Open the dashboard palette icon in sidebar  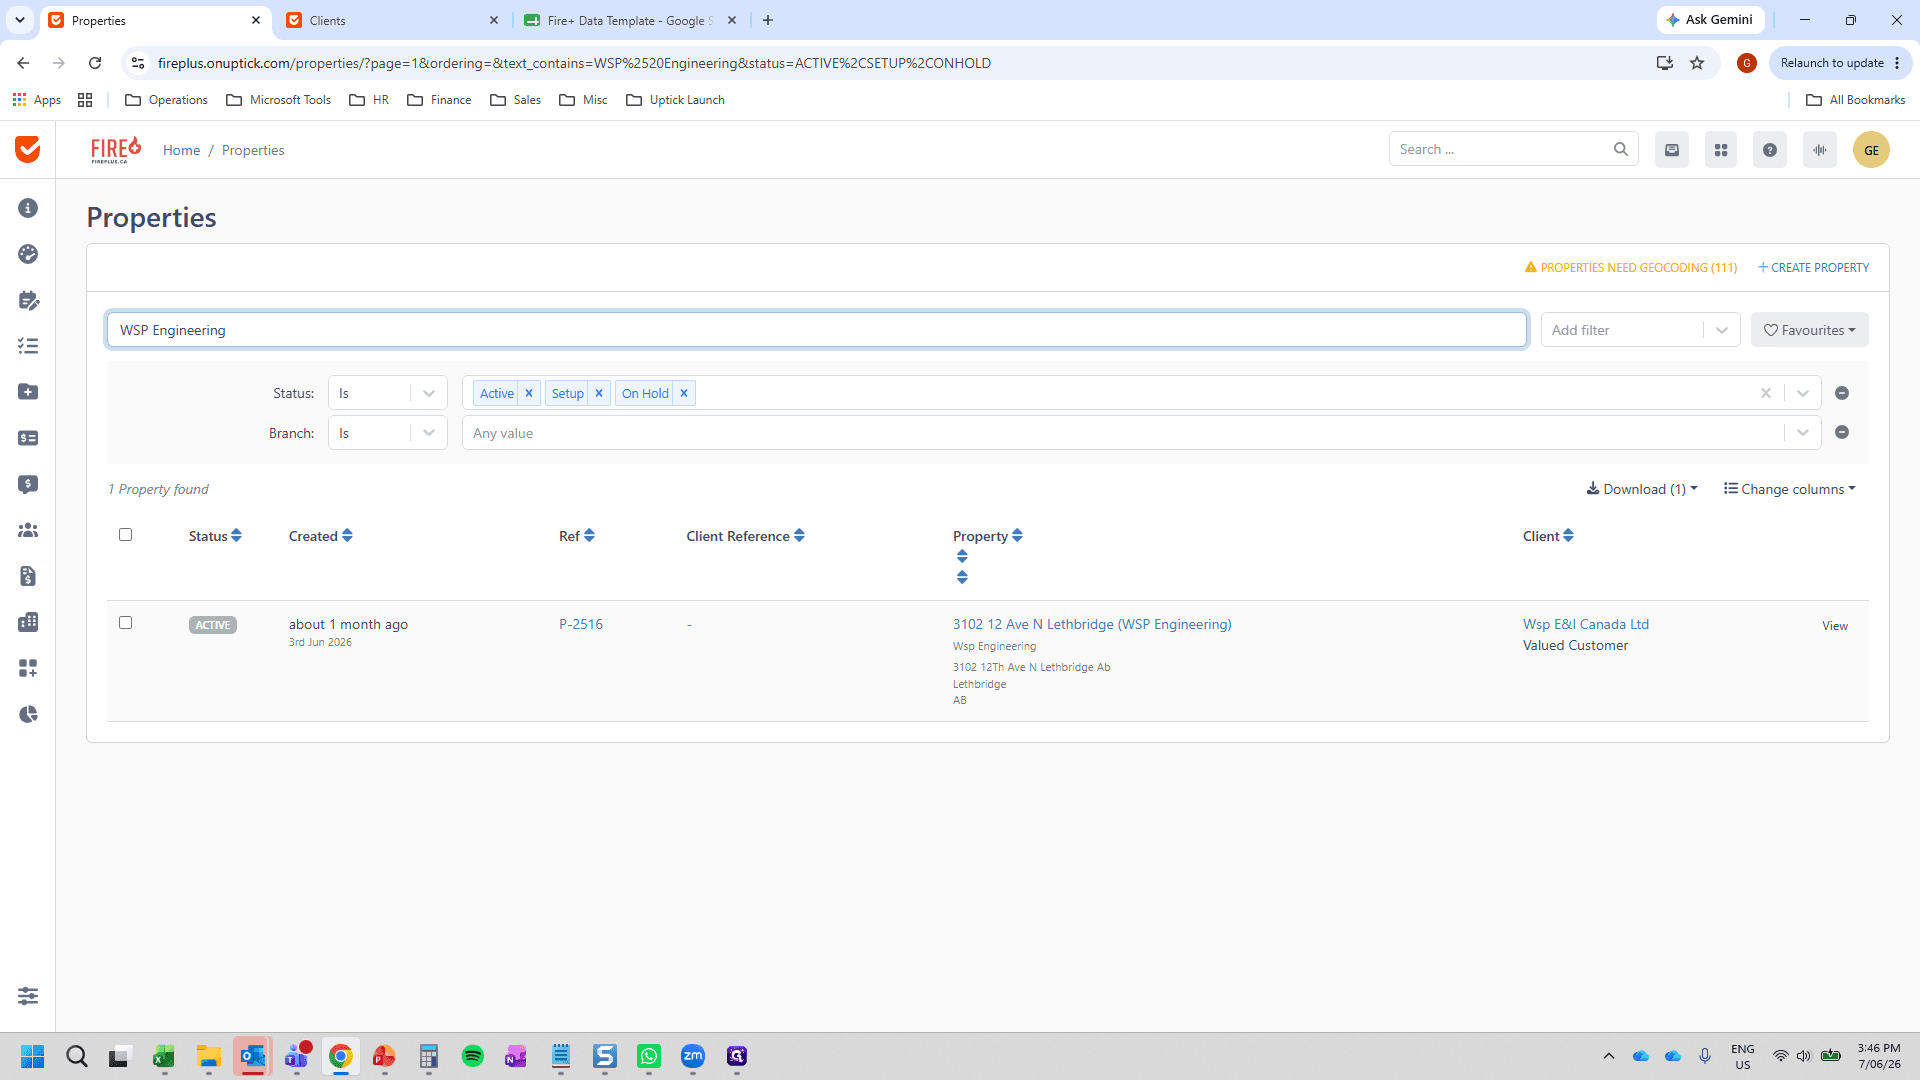pyautogui.click(x=28, y=254)
